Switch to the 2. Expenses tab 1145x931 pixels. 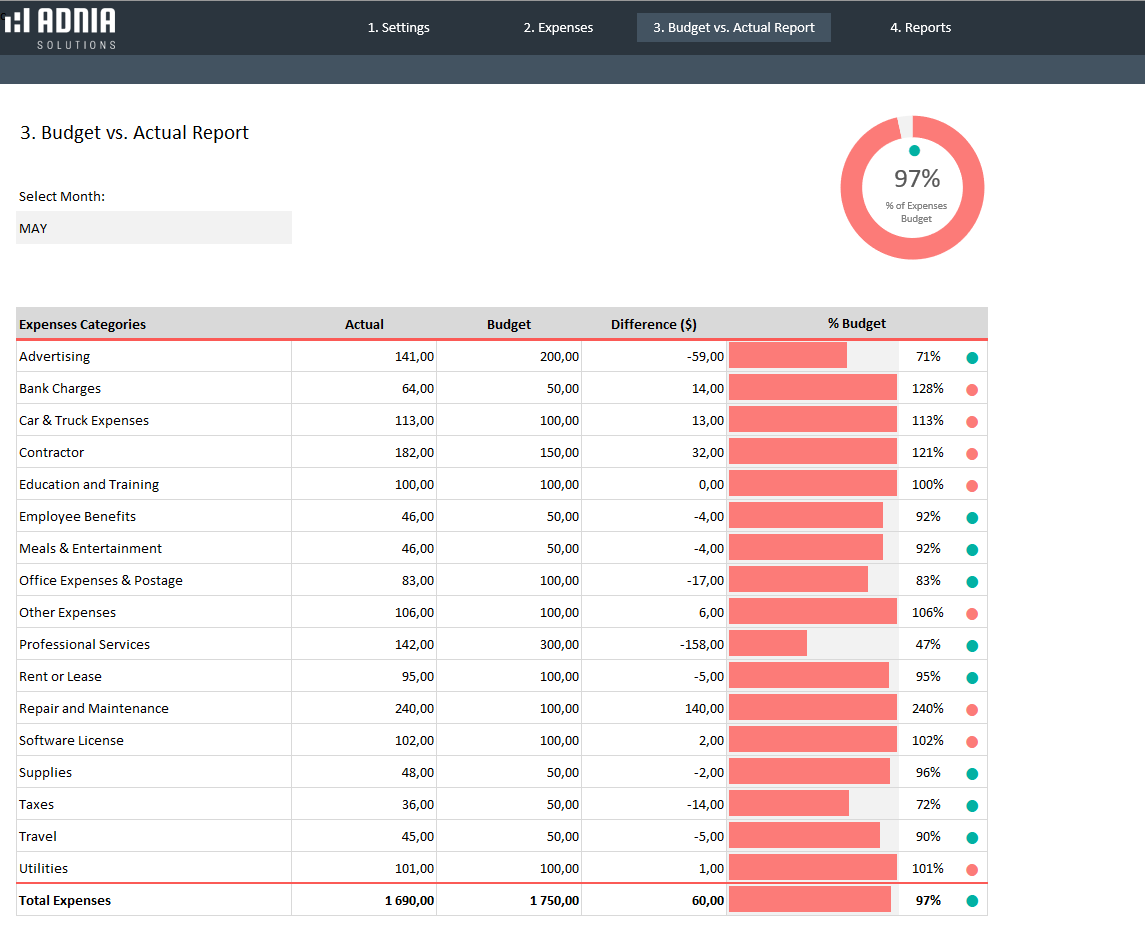558,27
